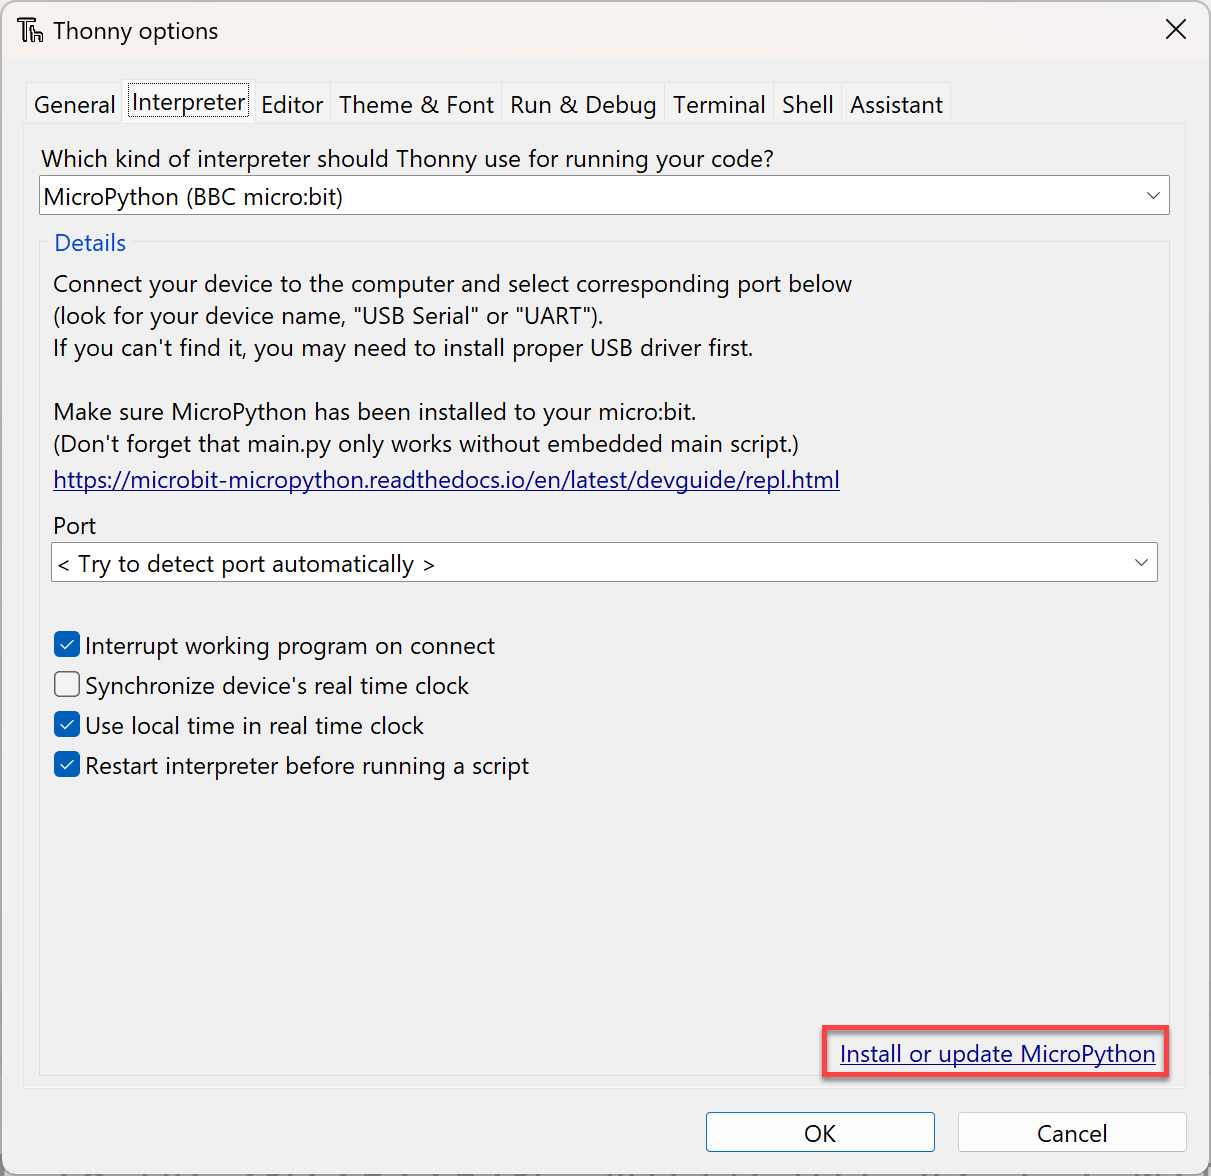
Task: Enable Synchronize device's real time clock
Action: pos(67,685)
